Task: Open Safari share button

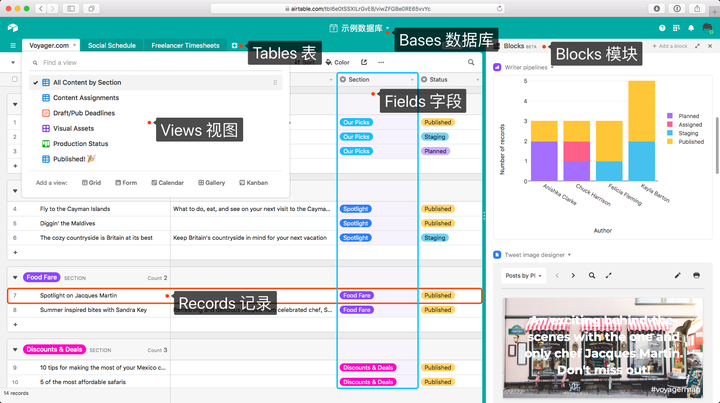Action: [697, 8]
